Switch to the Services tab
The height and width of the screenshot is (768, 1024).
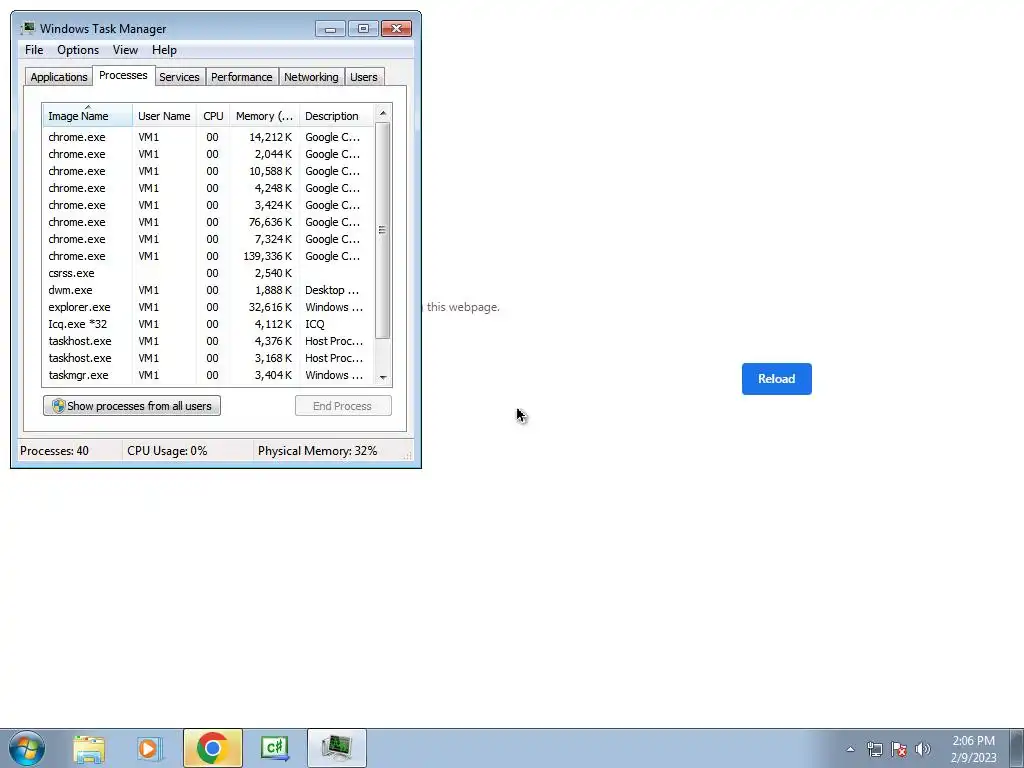180,77
